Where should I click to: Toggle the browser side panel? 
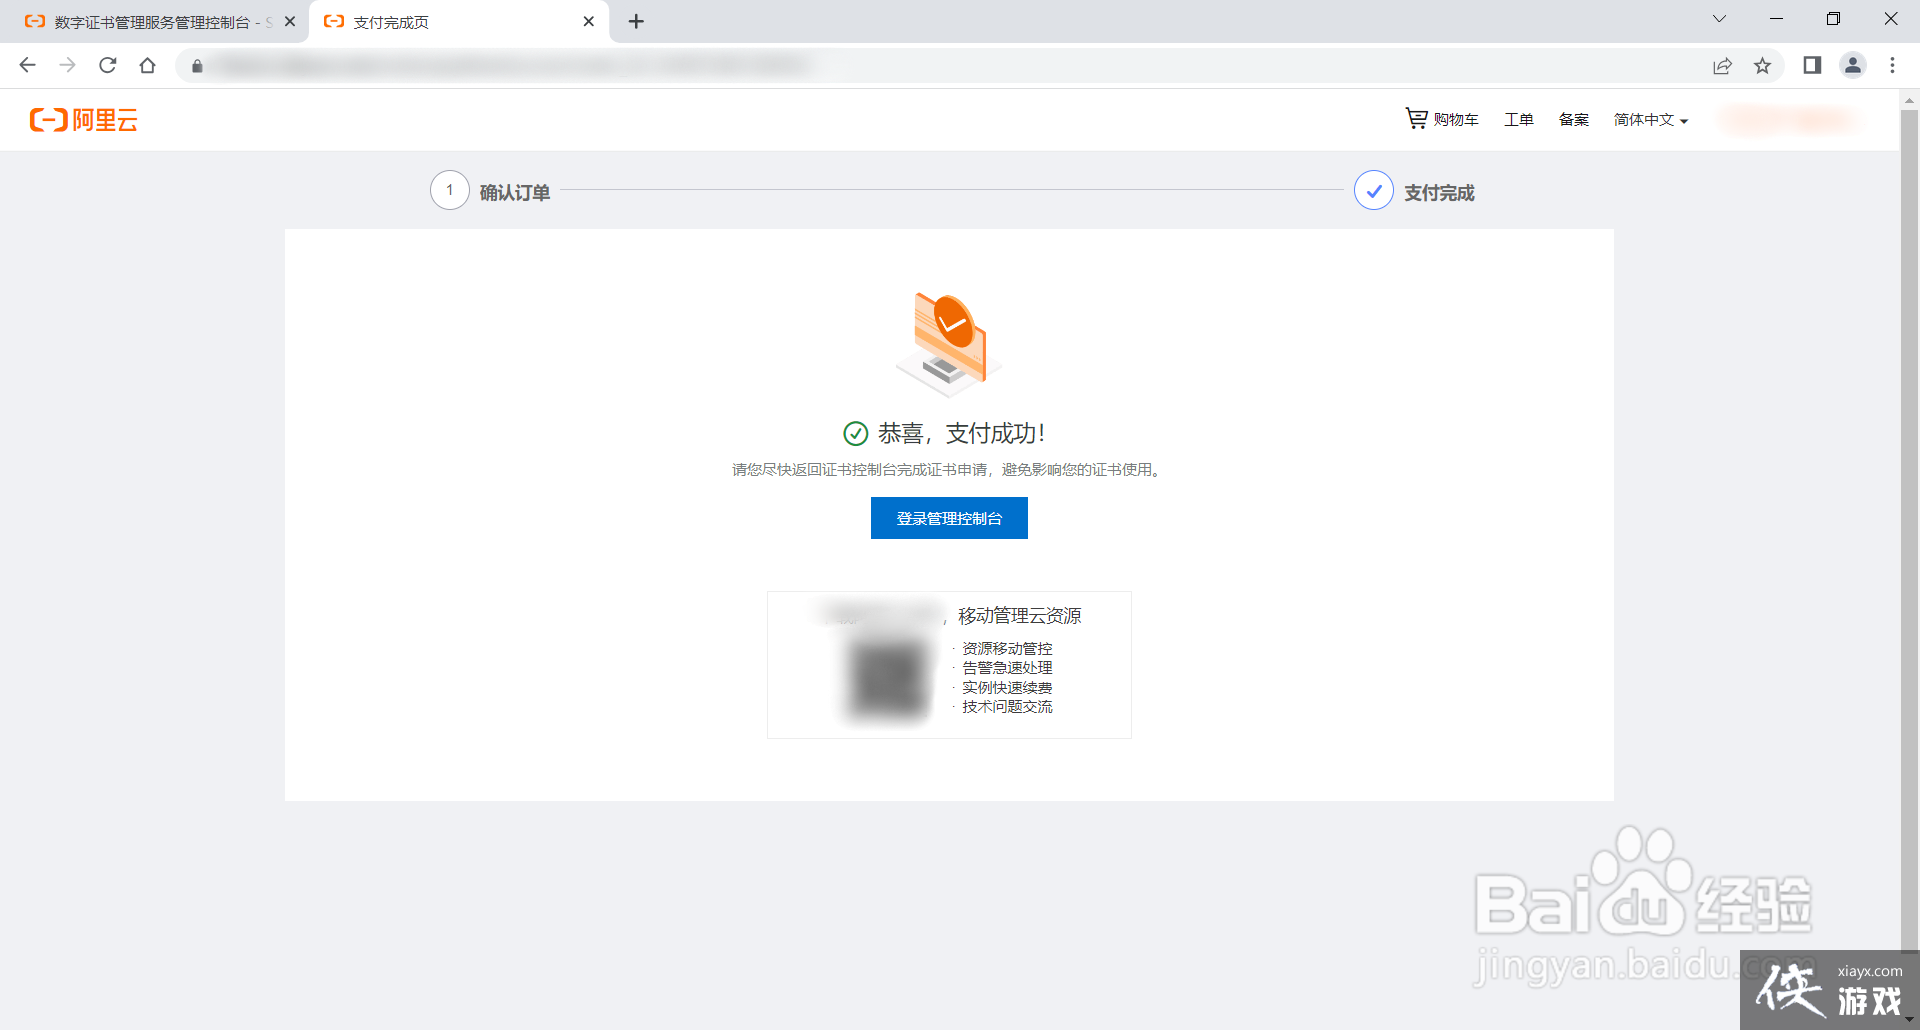1812,65
